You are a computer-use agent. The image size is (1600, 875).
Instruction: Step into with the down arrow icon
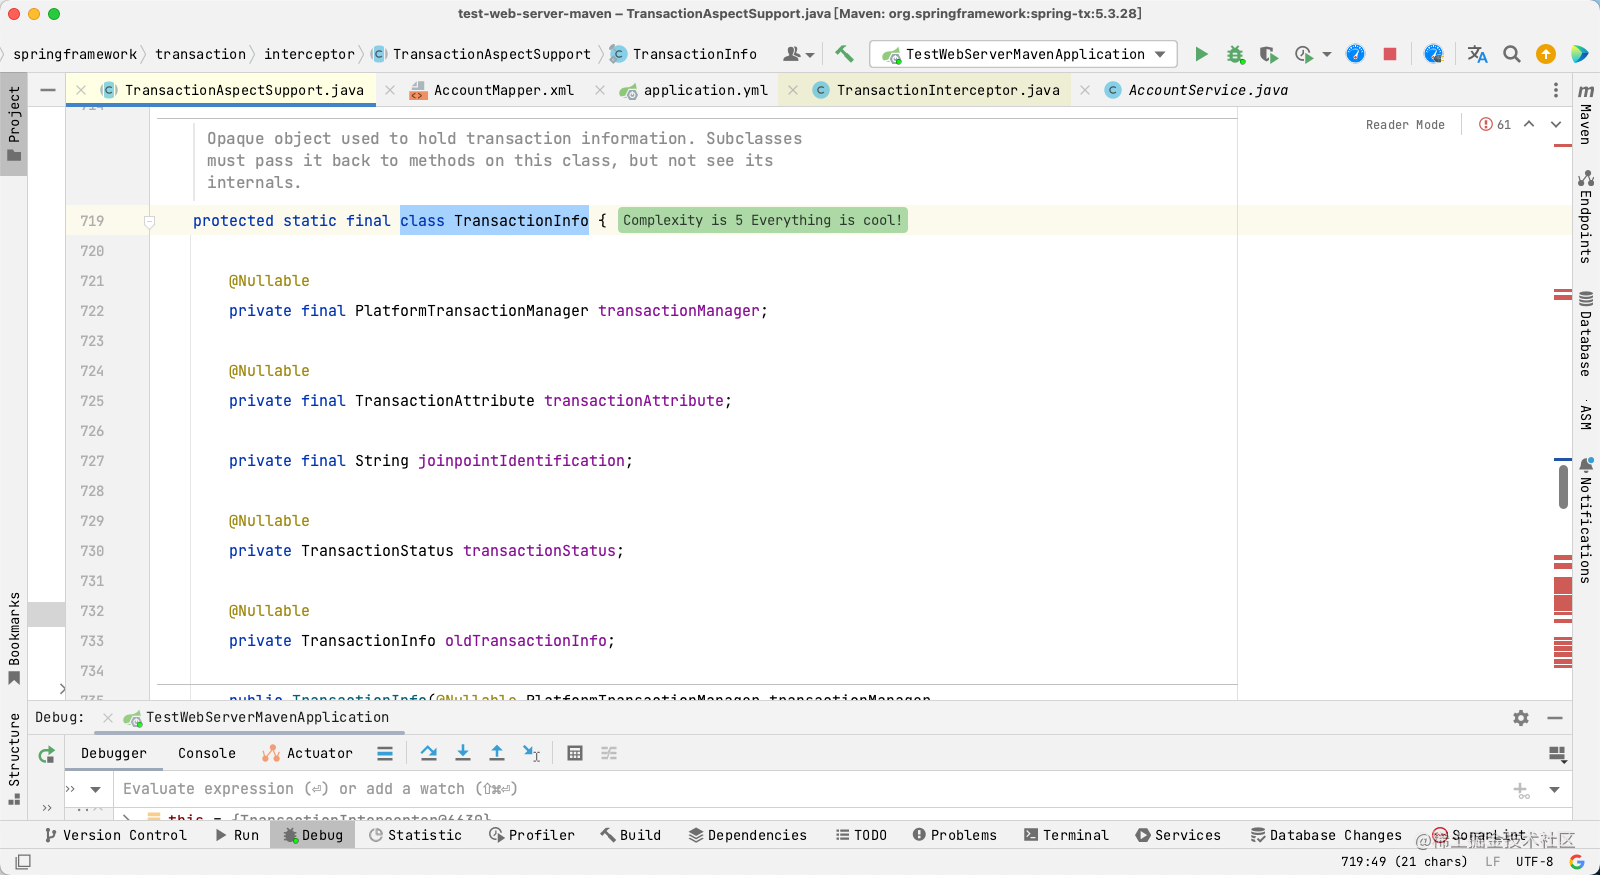463,753
